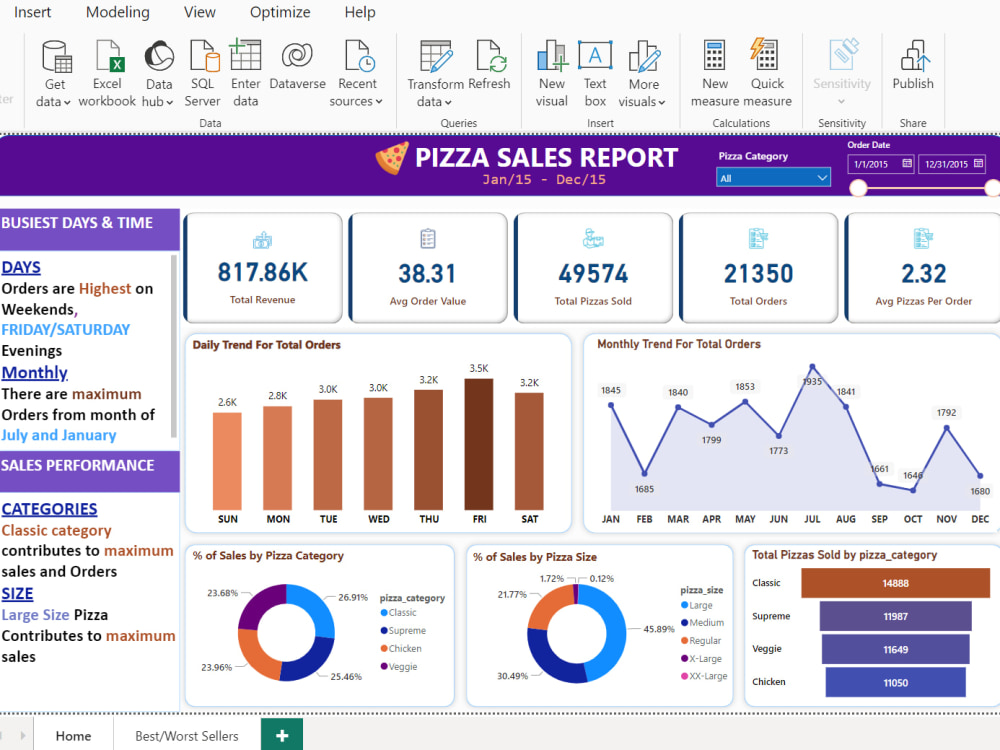1000x750 pixels.
Task: Insert a New visual
Action: (x=551, y=68)
